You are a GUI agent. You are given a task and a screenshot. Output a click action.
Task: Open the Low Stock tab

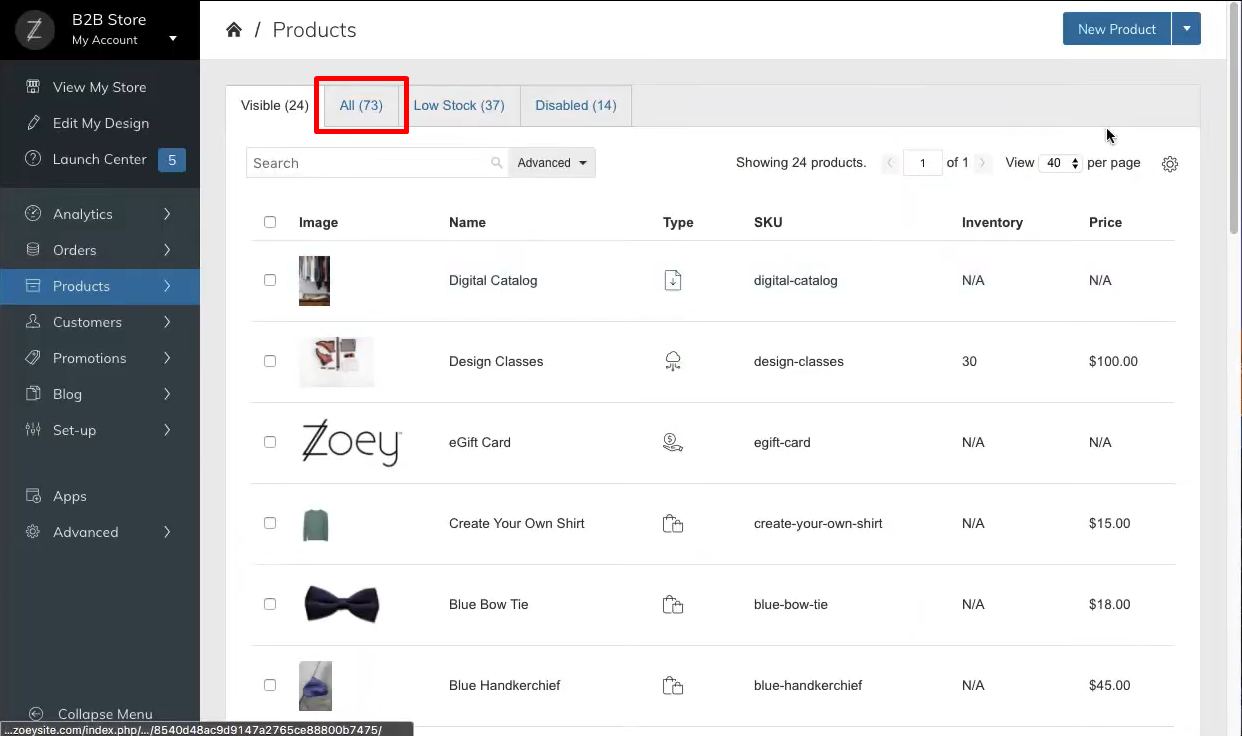[459, 105]
